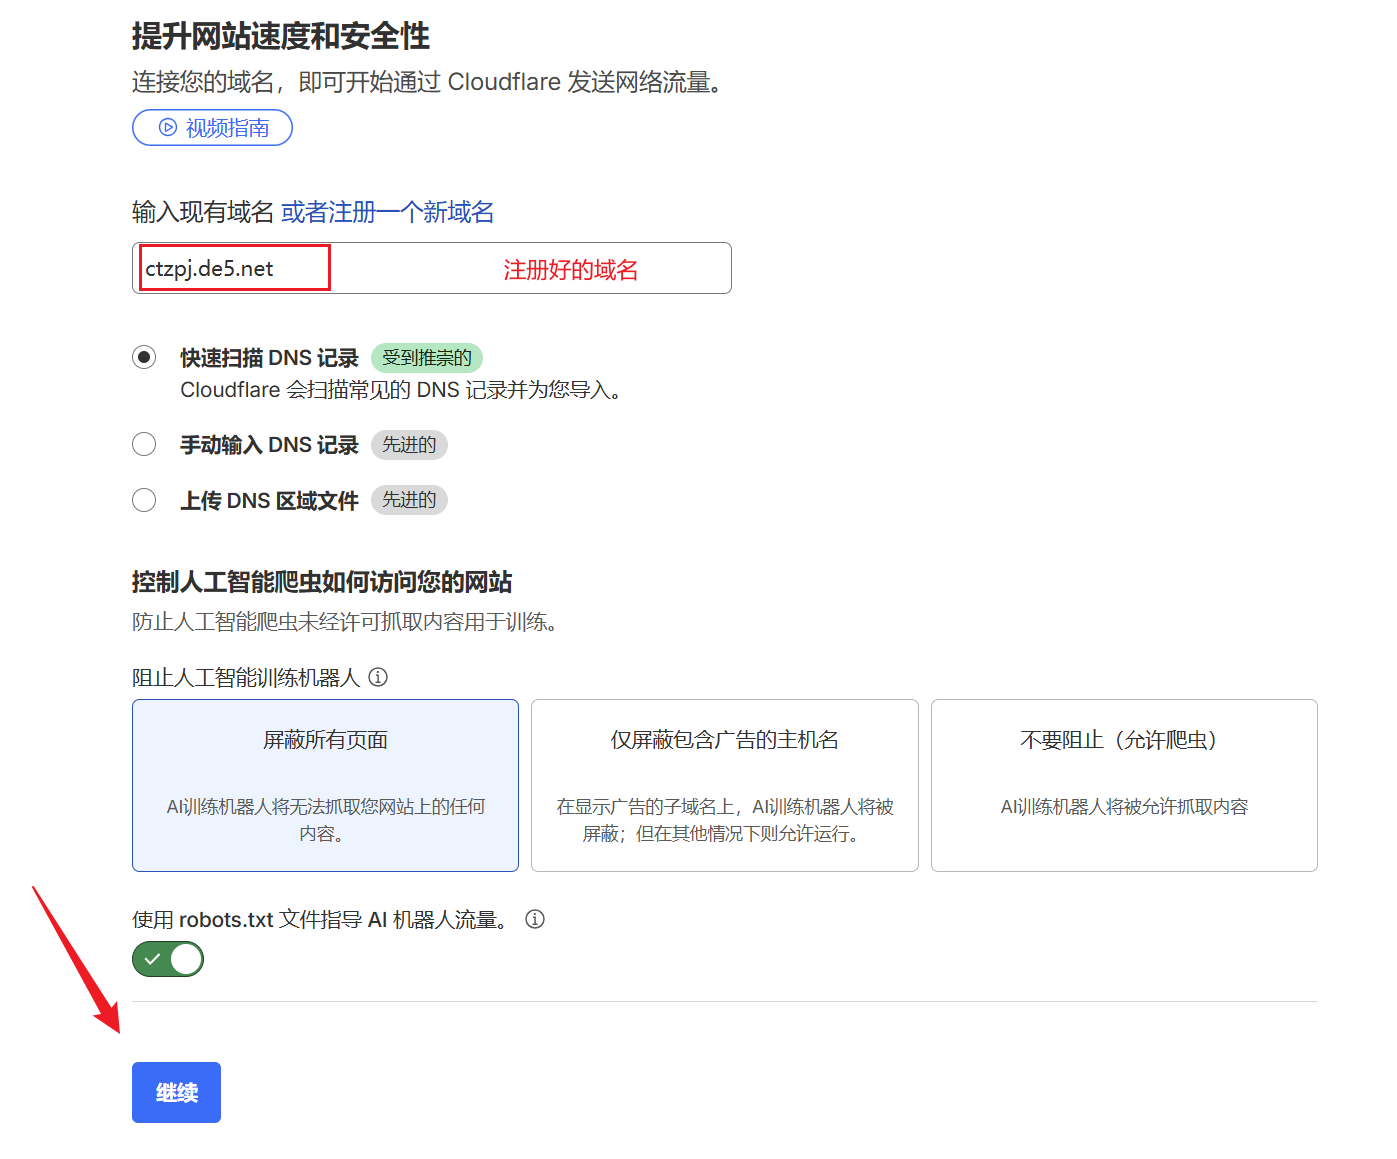Screen dimensions: 1397x1159
Task: Click 先进的 badge beside 上传 DNS 区域文件
Action: [409, 500]
